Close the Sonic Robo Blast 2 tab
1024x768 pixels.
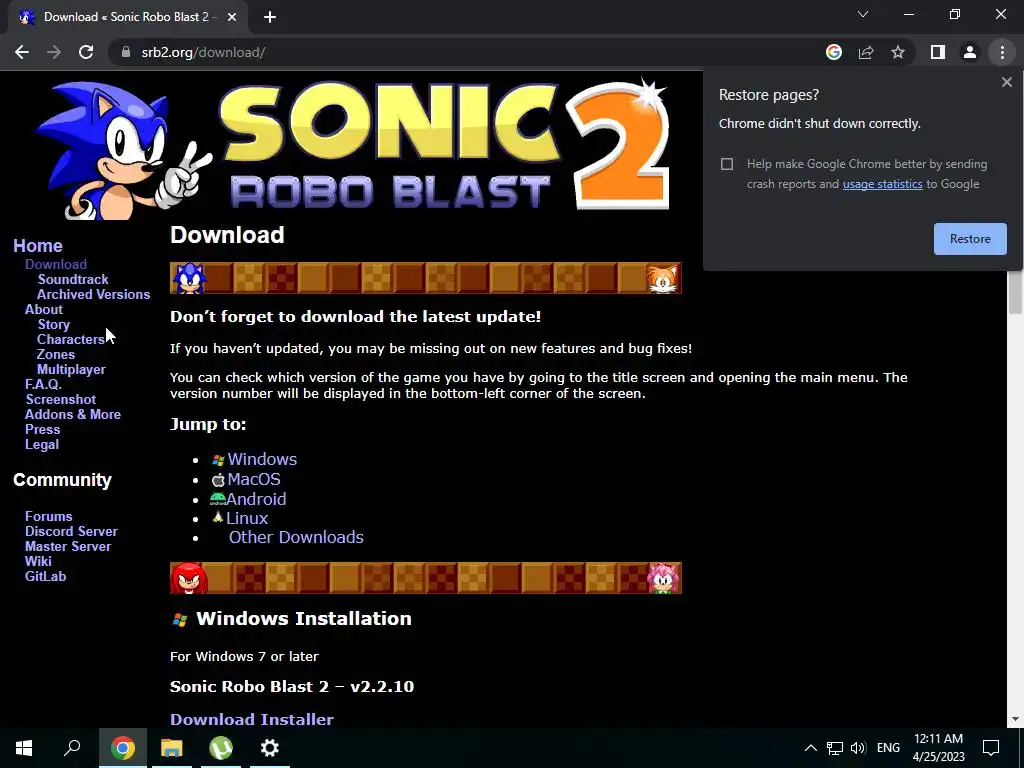tap(231, 17)
